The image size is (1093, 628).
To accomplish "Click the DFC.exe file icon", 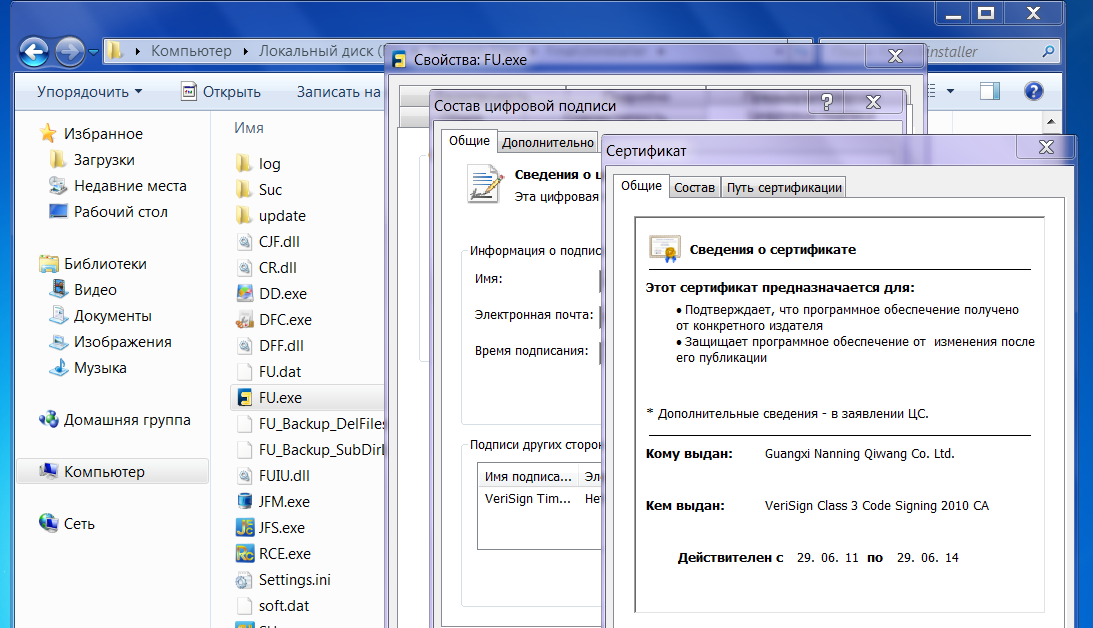I will point(245,319).
